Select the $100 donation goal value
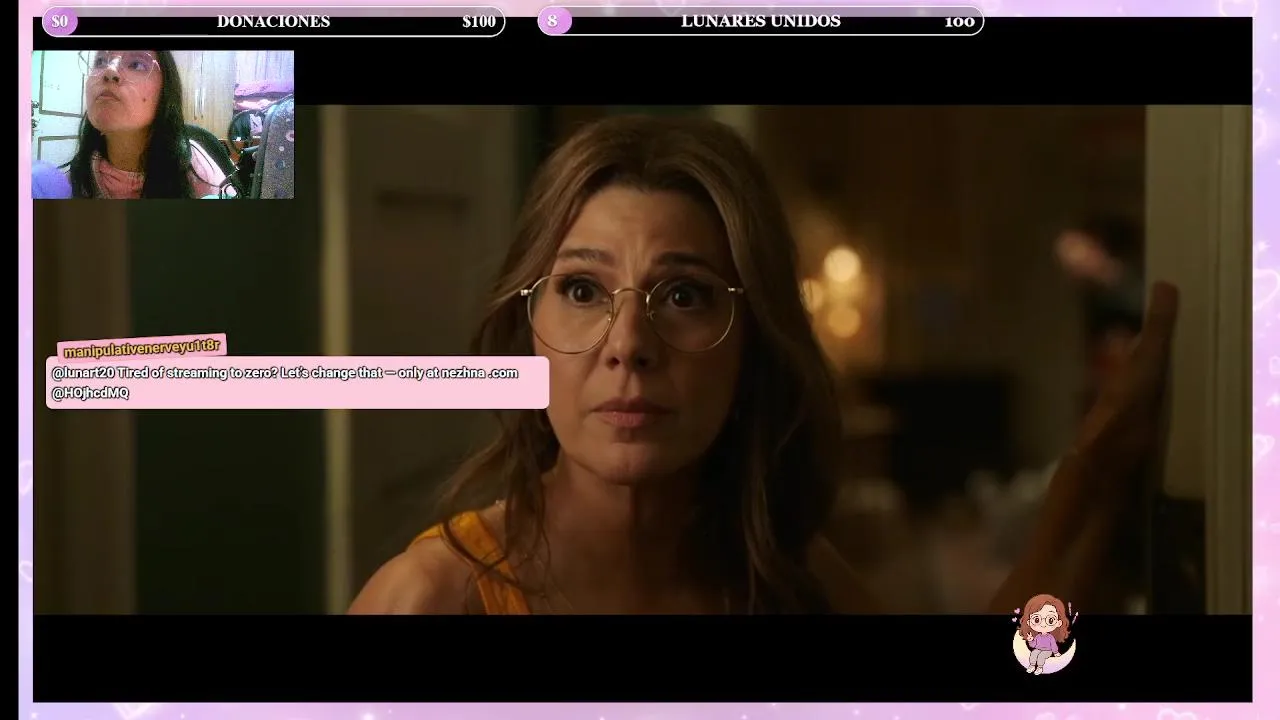 point(479,22)
